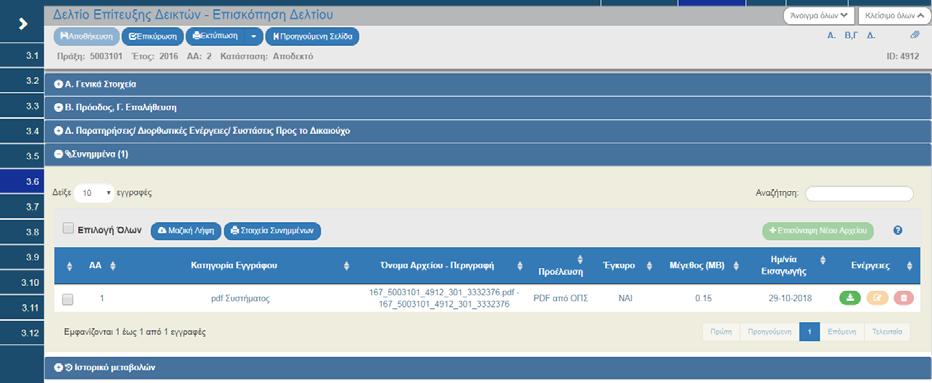This screenshot has height=383, width=932.
Task: Go to sidebar item 3.5
Action: pyautogui.click(x=22, y=156)
